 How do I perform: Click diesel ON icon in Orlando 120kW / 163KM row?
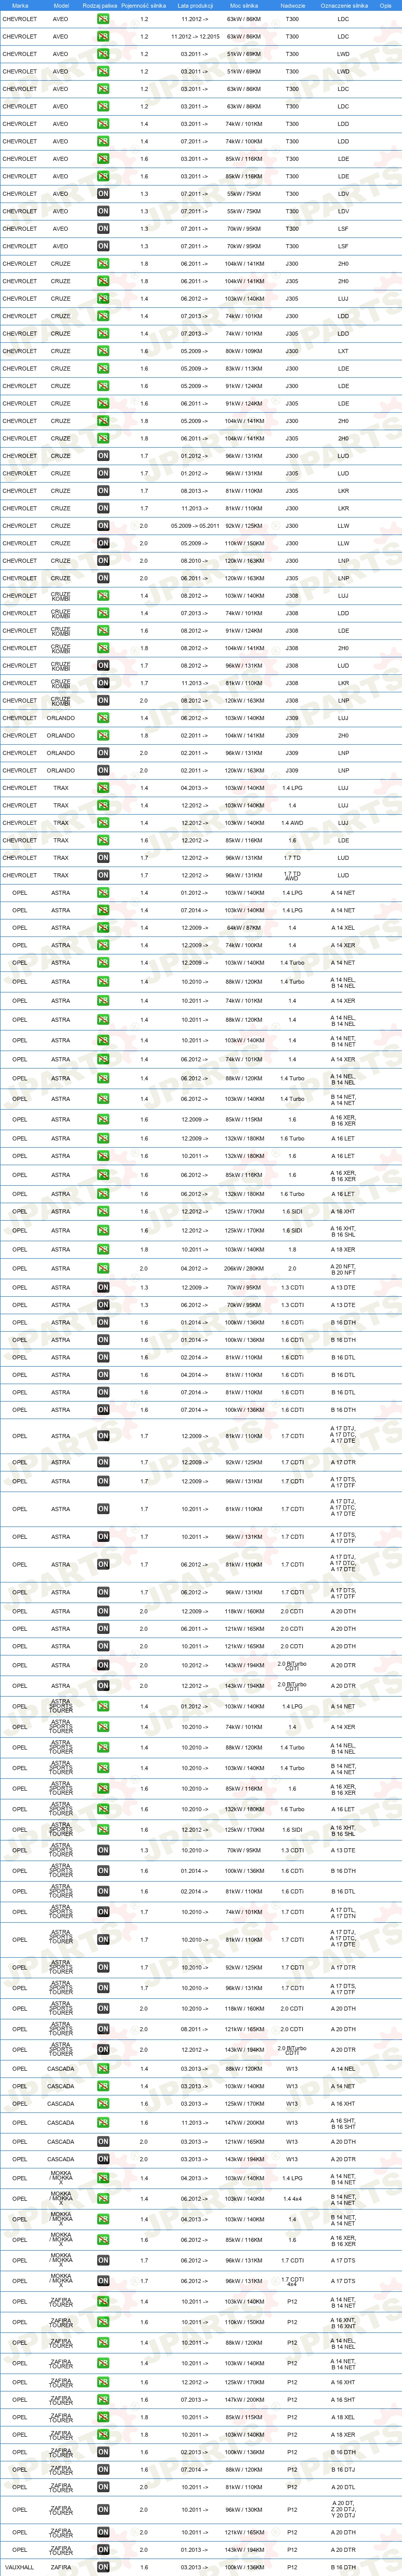(x=103, y=770)
